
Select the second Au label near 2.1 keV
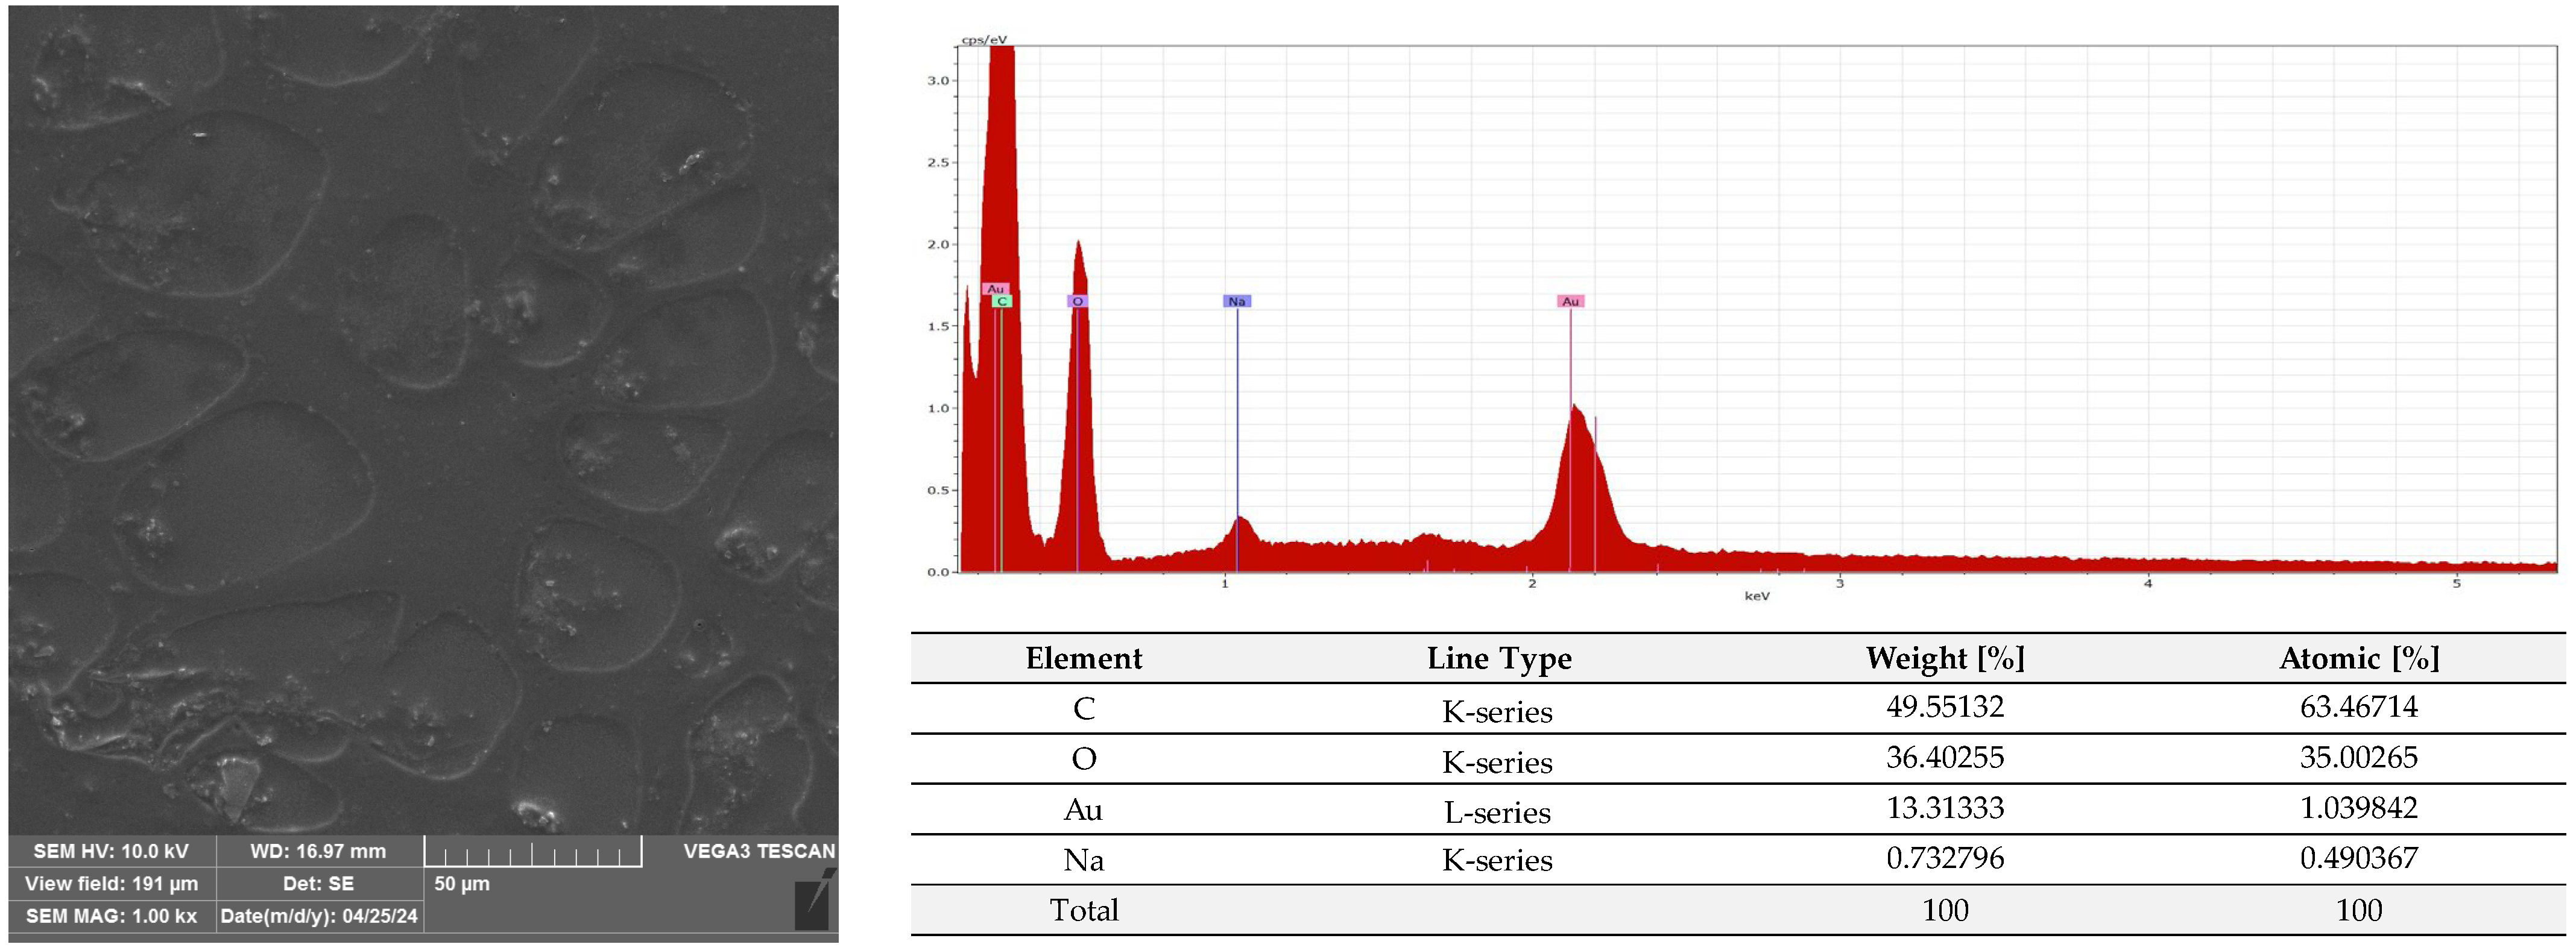pos(1572,300)
